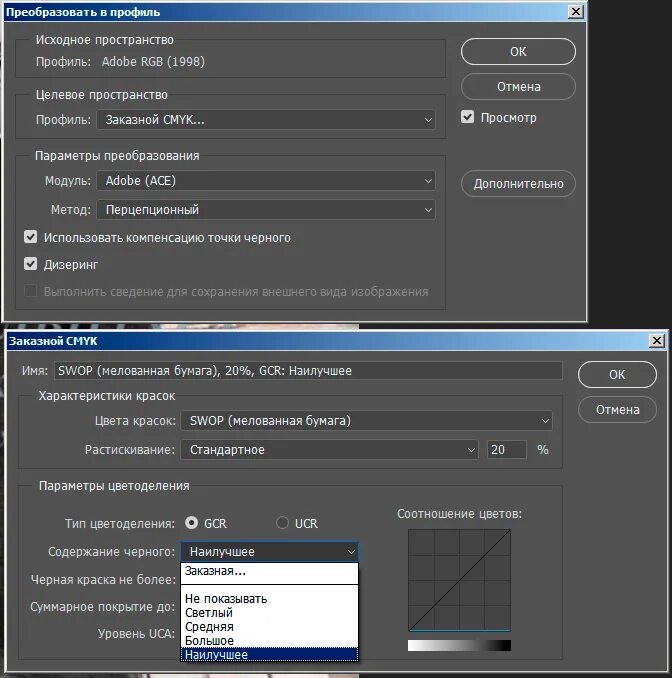The height and width of the screenshot is (678, 672).
Task: Click the Черная краска не более label
Action: (103, 579)
